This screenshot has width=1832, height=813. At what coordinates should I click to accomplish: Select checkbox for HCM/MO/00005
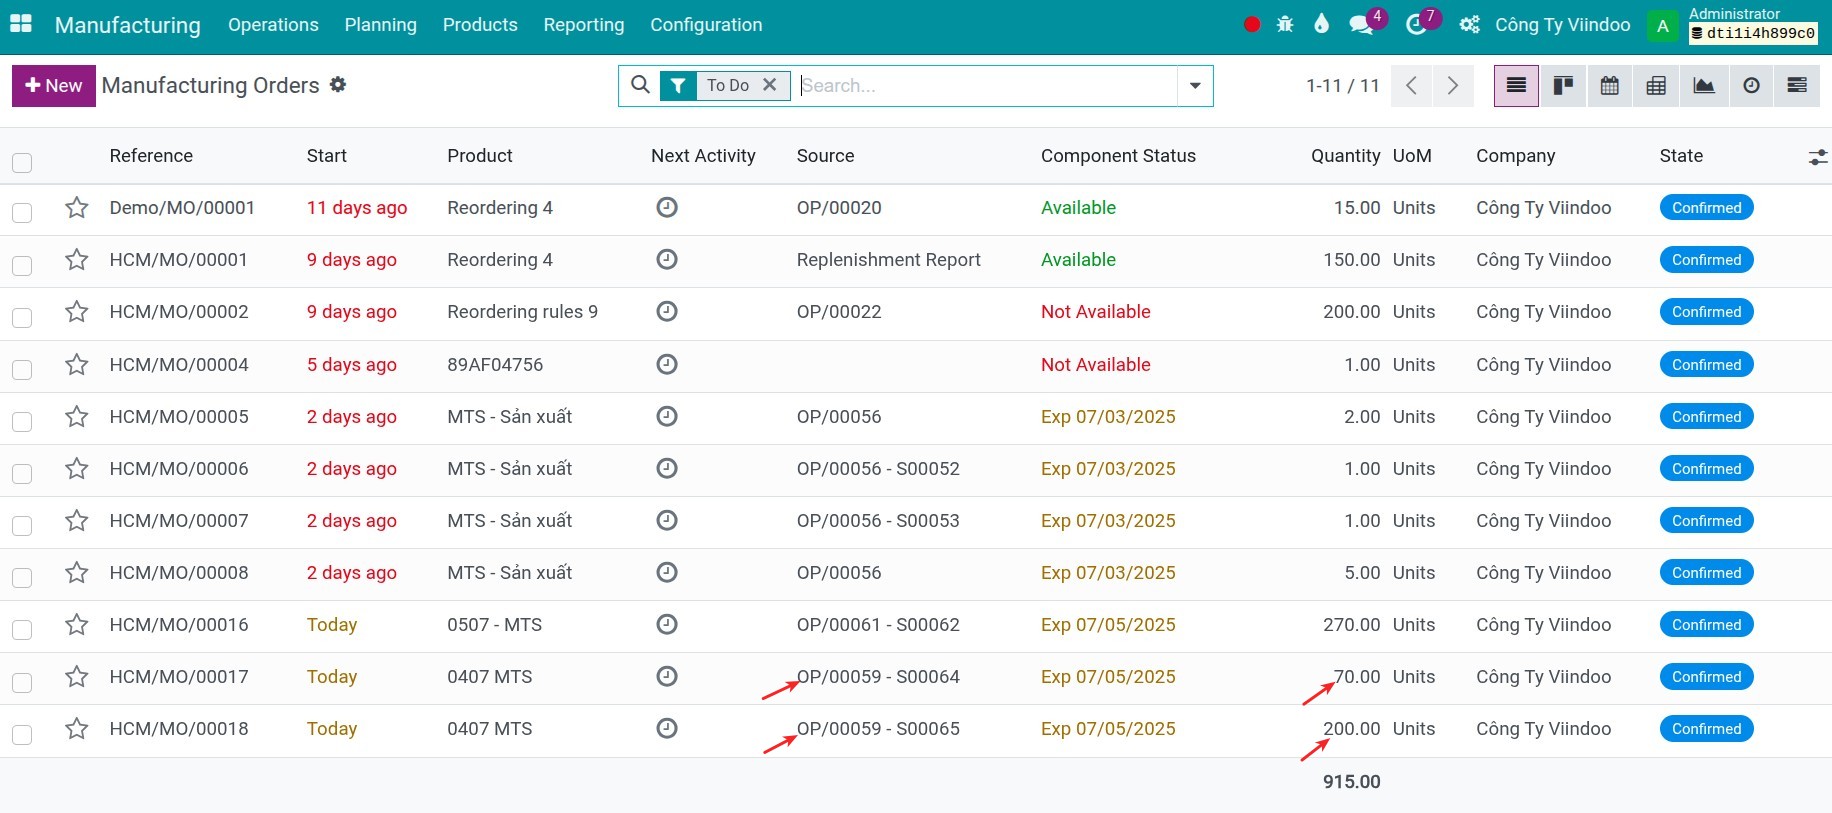(22, 421)
